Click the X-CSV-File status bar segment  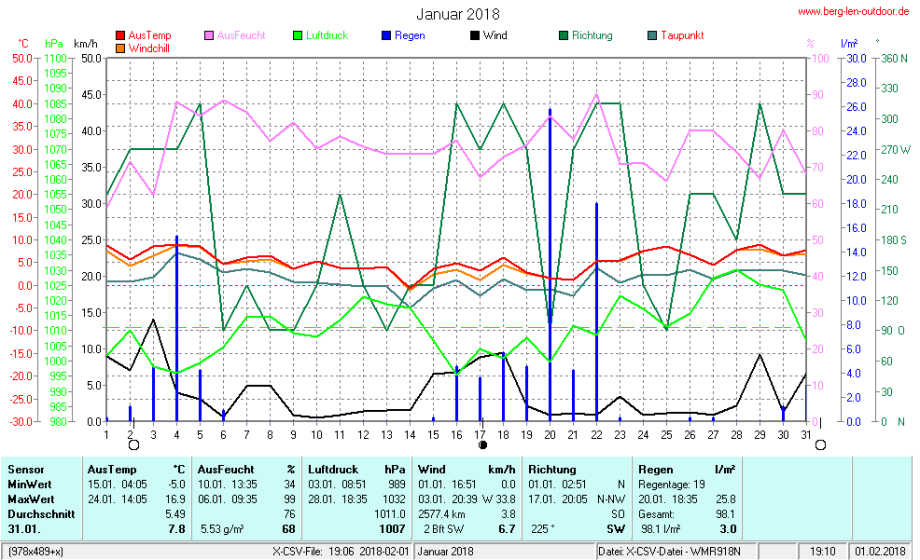click(340, 551)
